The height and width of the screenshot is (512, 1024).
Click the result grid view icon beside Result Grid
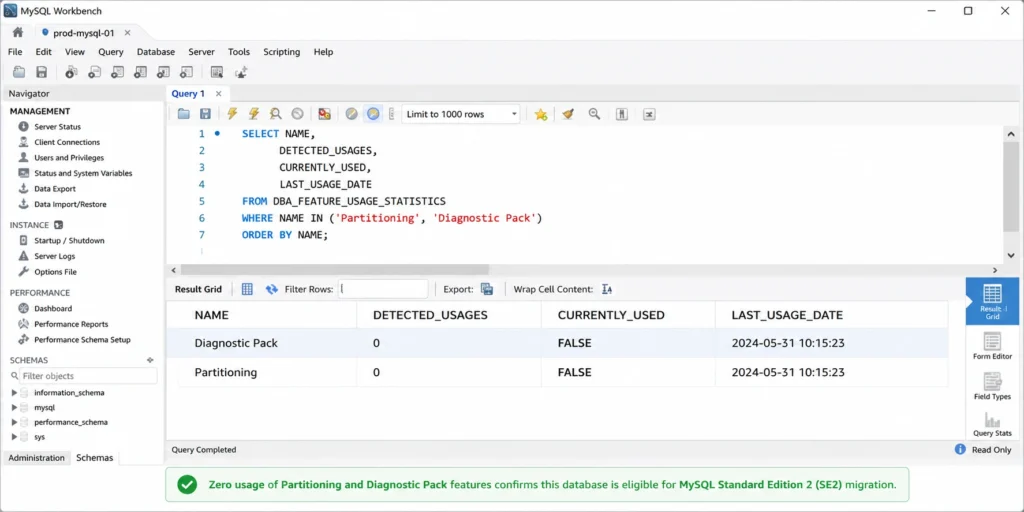coord(247,289)
